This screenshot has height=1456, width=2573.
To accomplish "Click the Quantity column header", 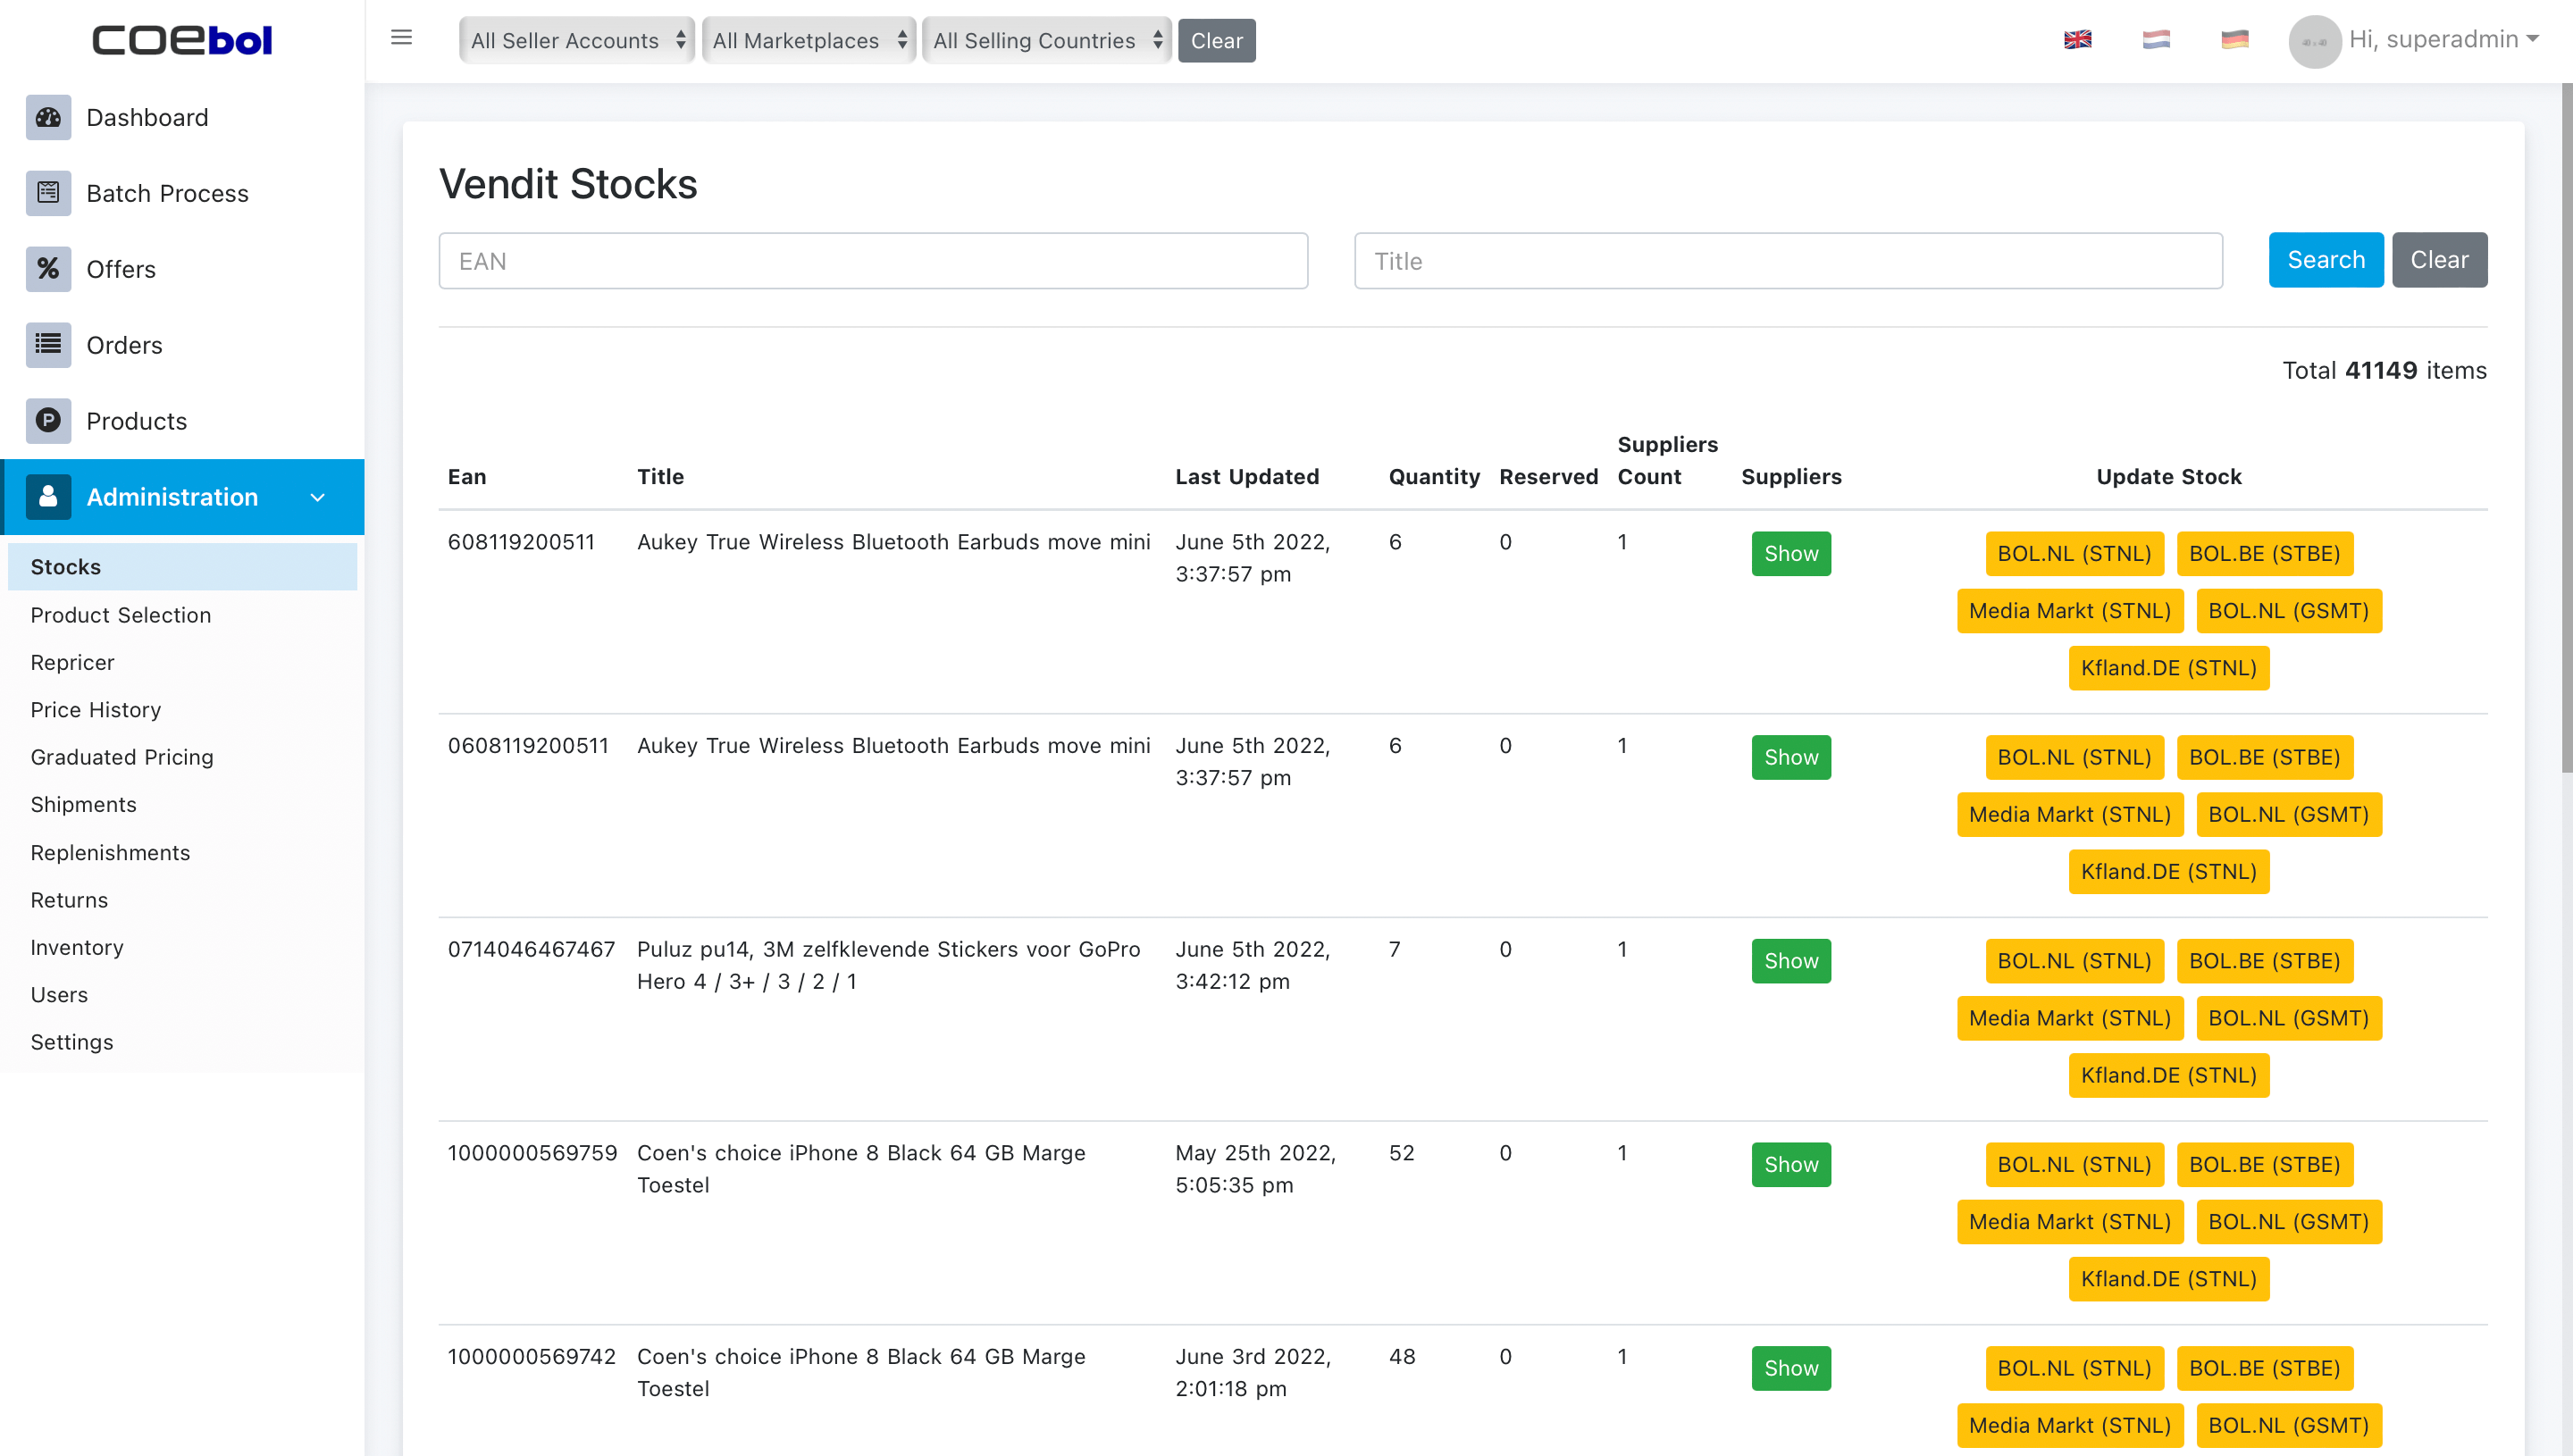I will pos(1433,477).
